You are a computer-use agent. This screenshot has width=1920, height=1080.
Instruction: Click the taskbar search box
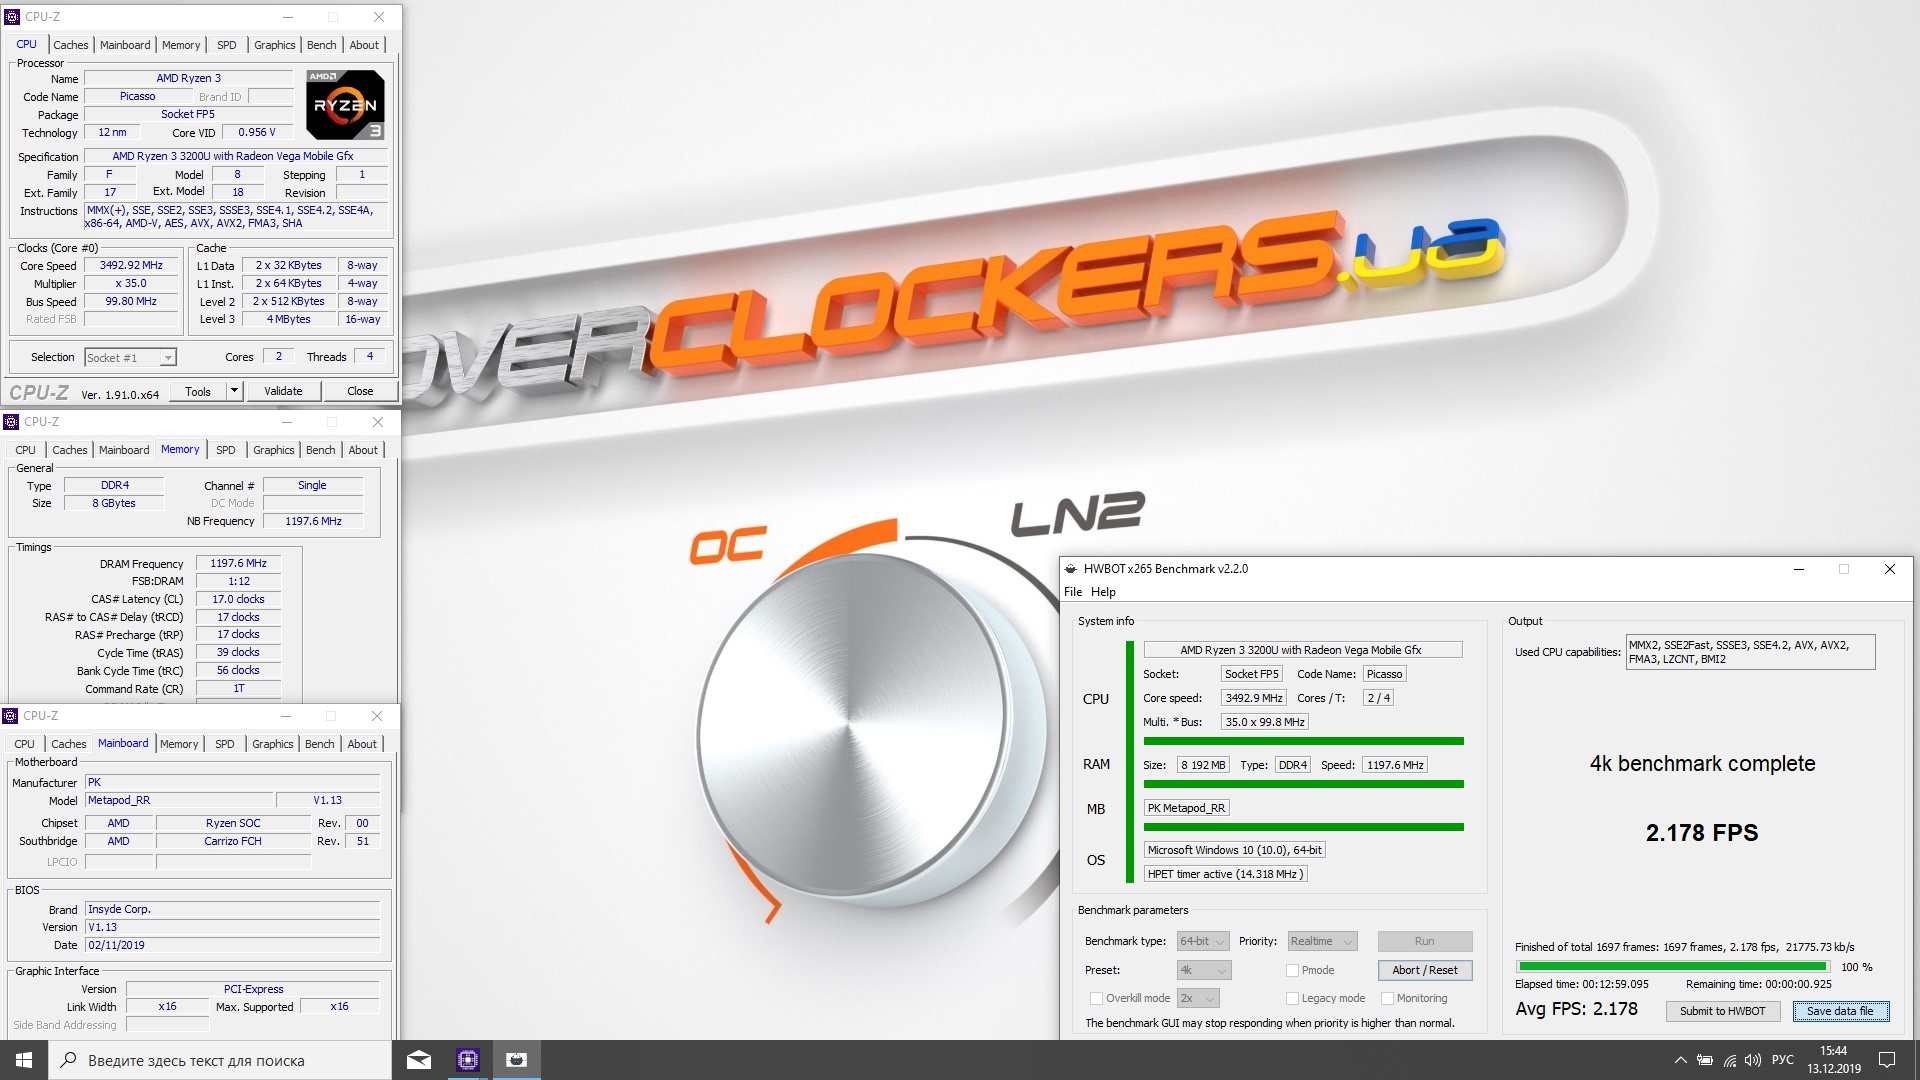coord(220,1060)
